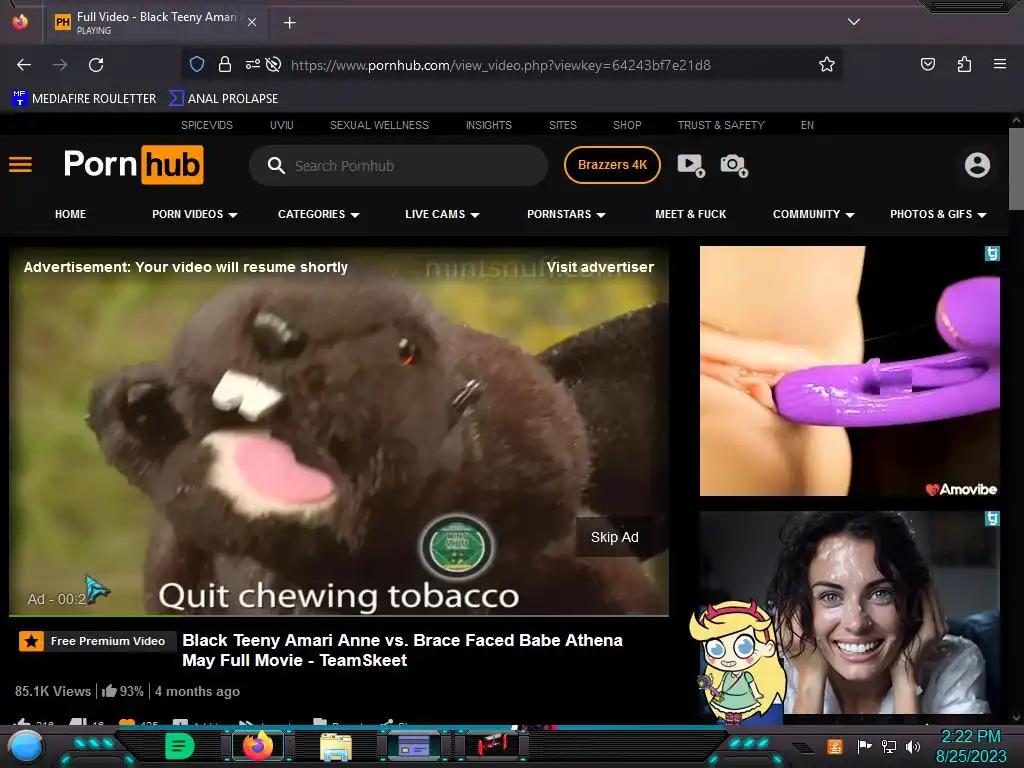This screenshot has width=1024, height=768.
Task: Show site security info via padlock
Action: (x=225, y=64)
